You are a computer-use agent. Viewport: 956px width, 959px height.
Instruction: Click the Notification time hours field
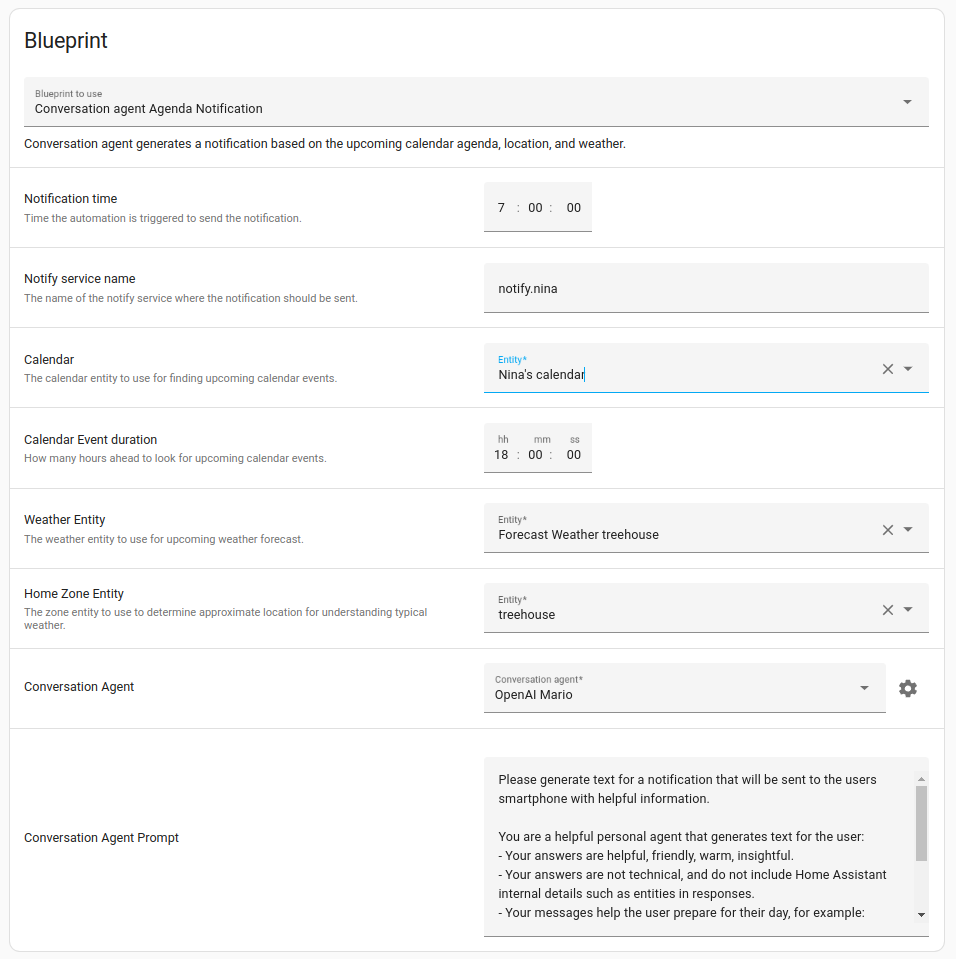tap(501, 208)
